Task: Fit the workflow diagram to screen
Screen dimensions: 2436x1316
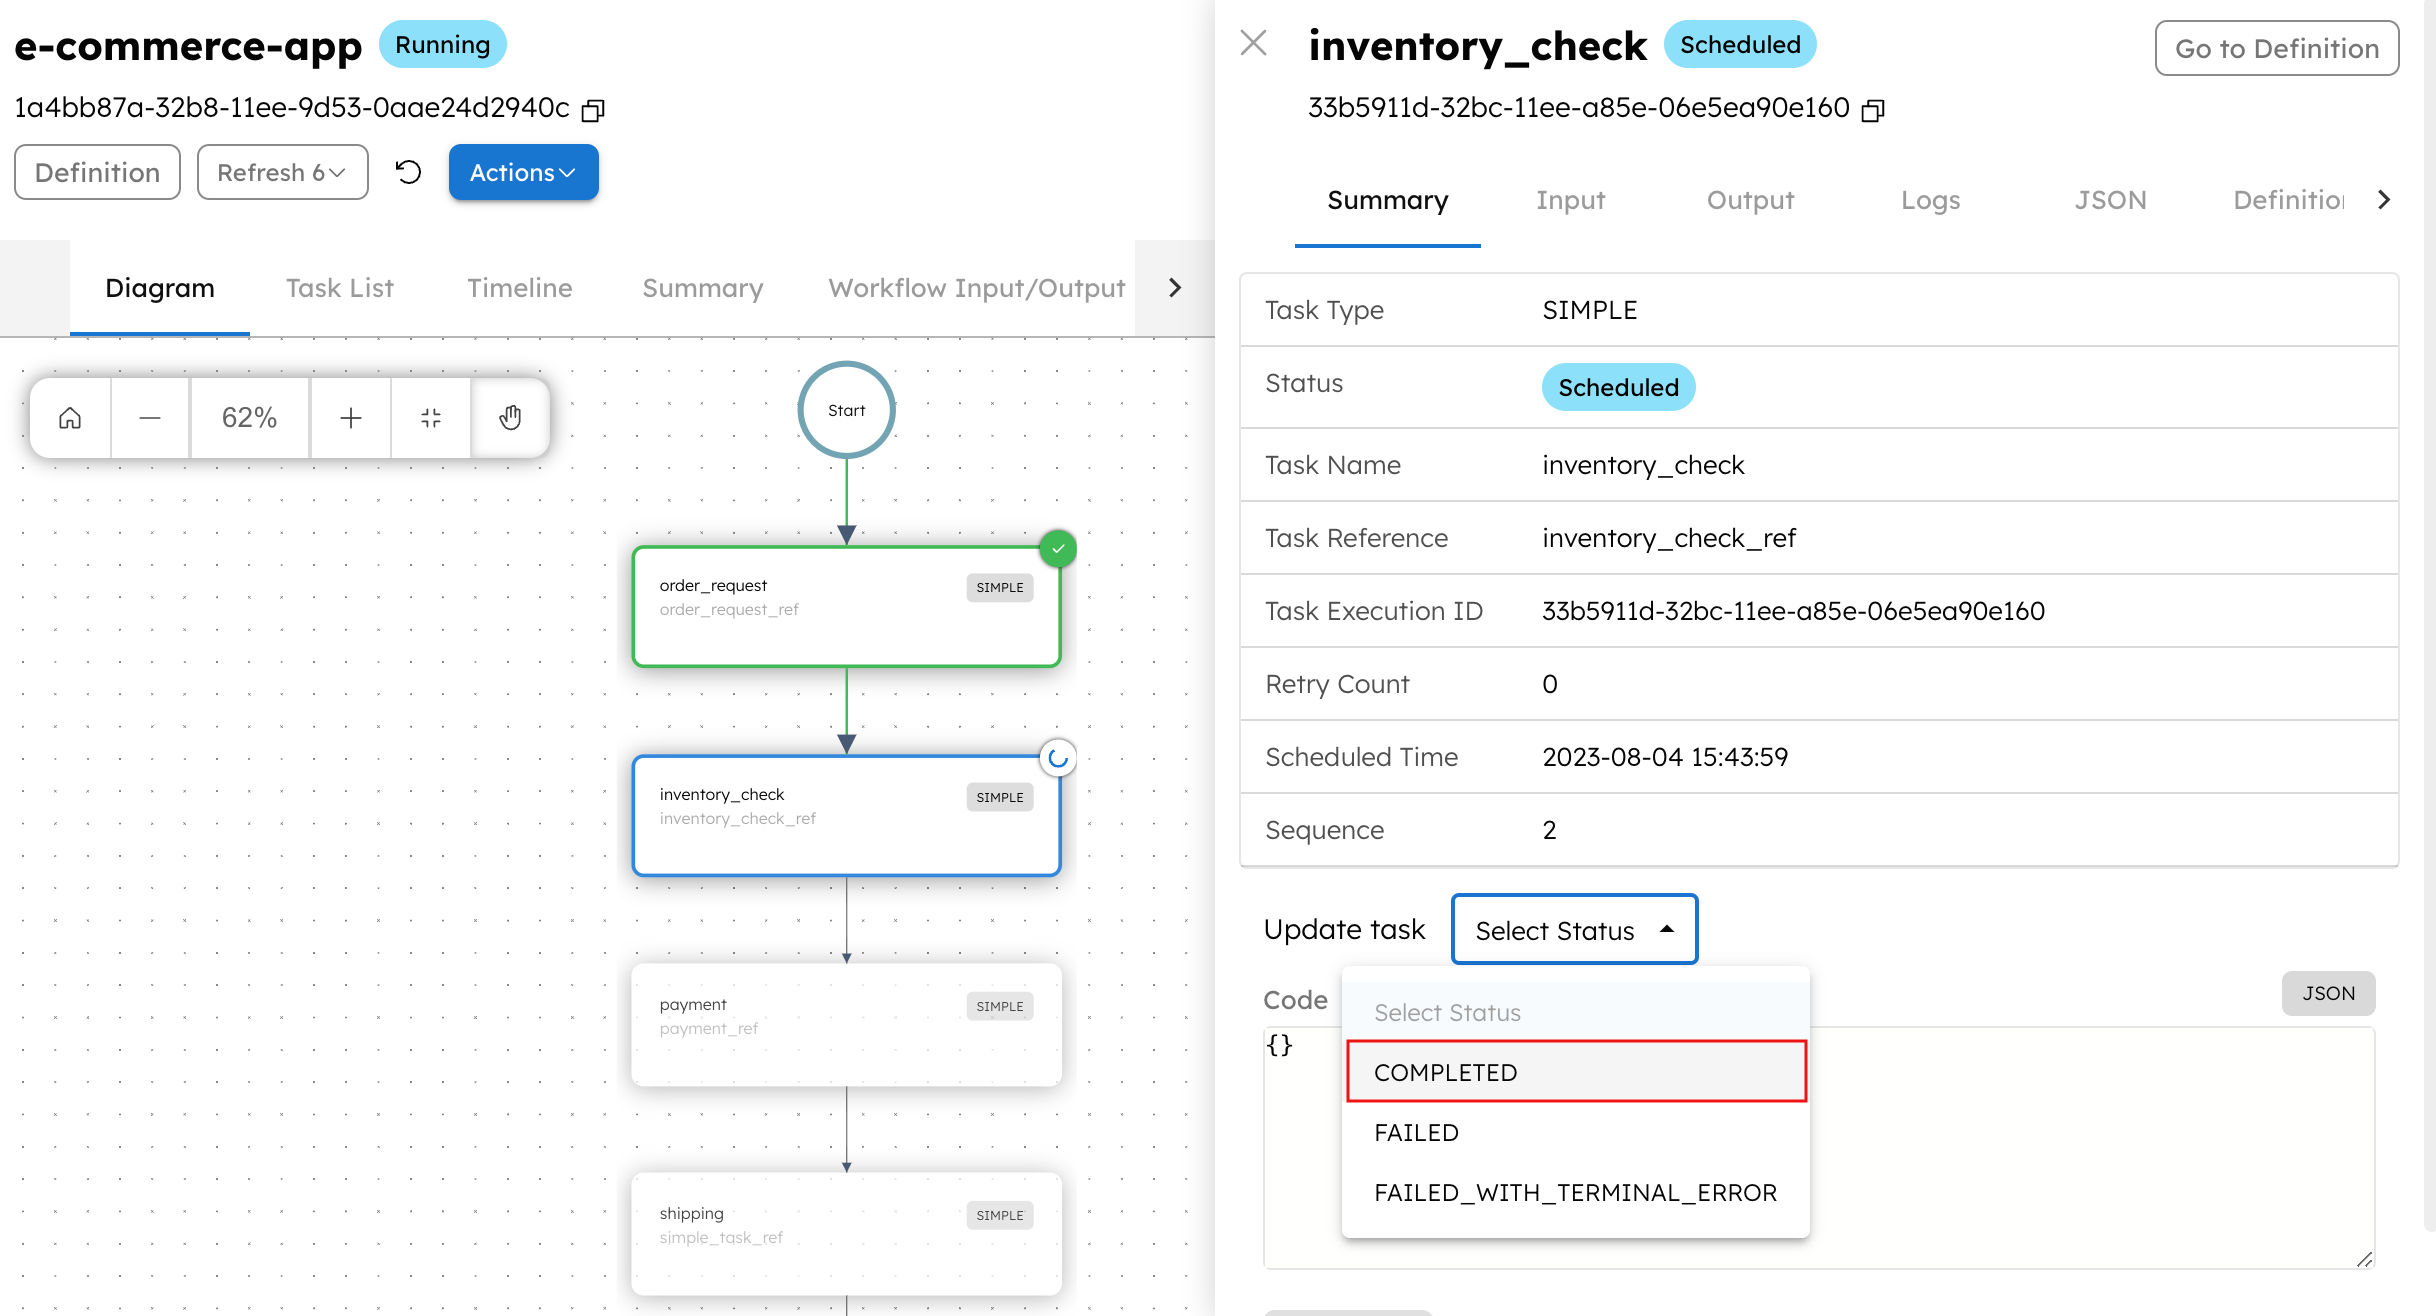Action: point(430,417)
